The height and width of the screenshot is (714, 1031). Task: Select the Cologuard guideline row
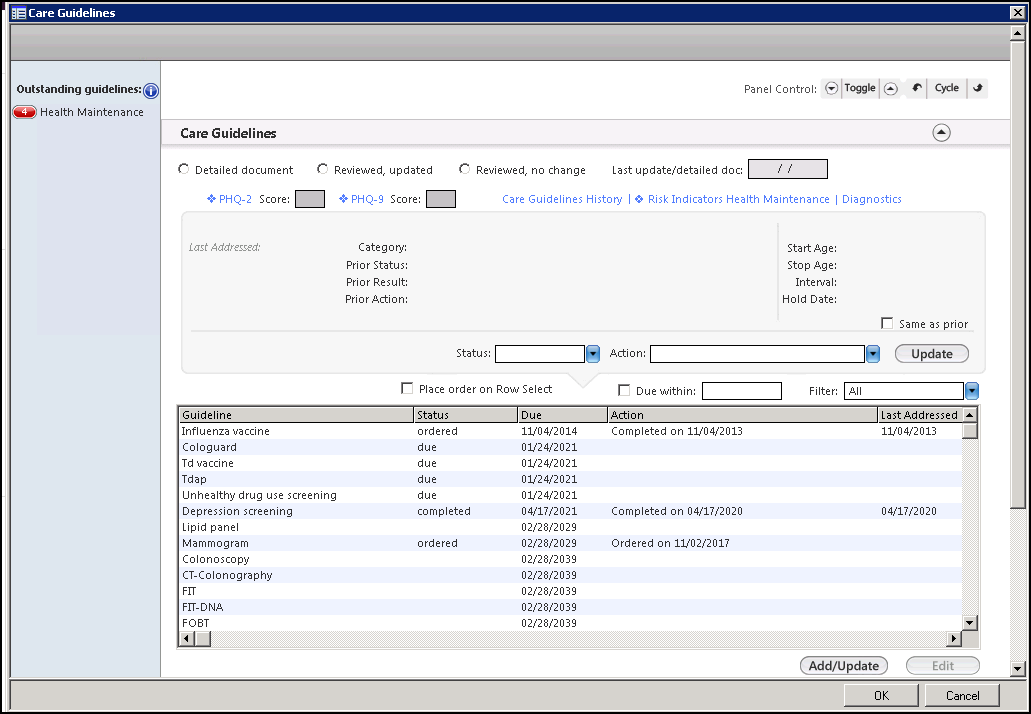pyautogui.click(x=571, y=447)
